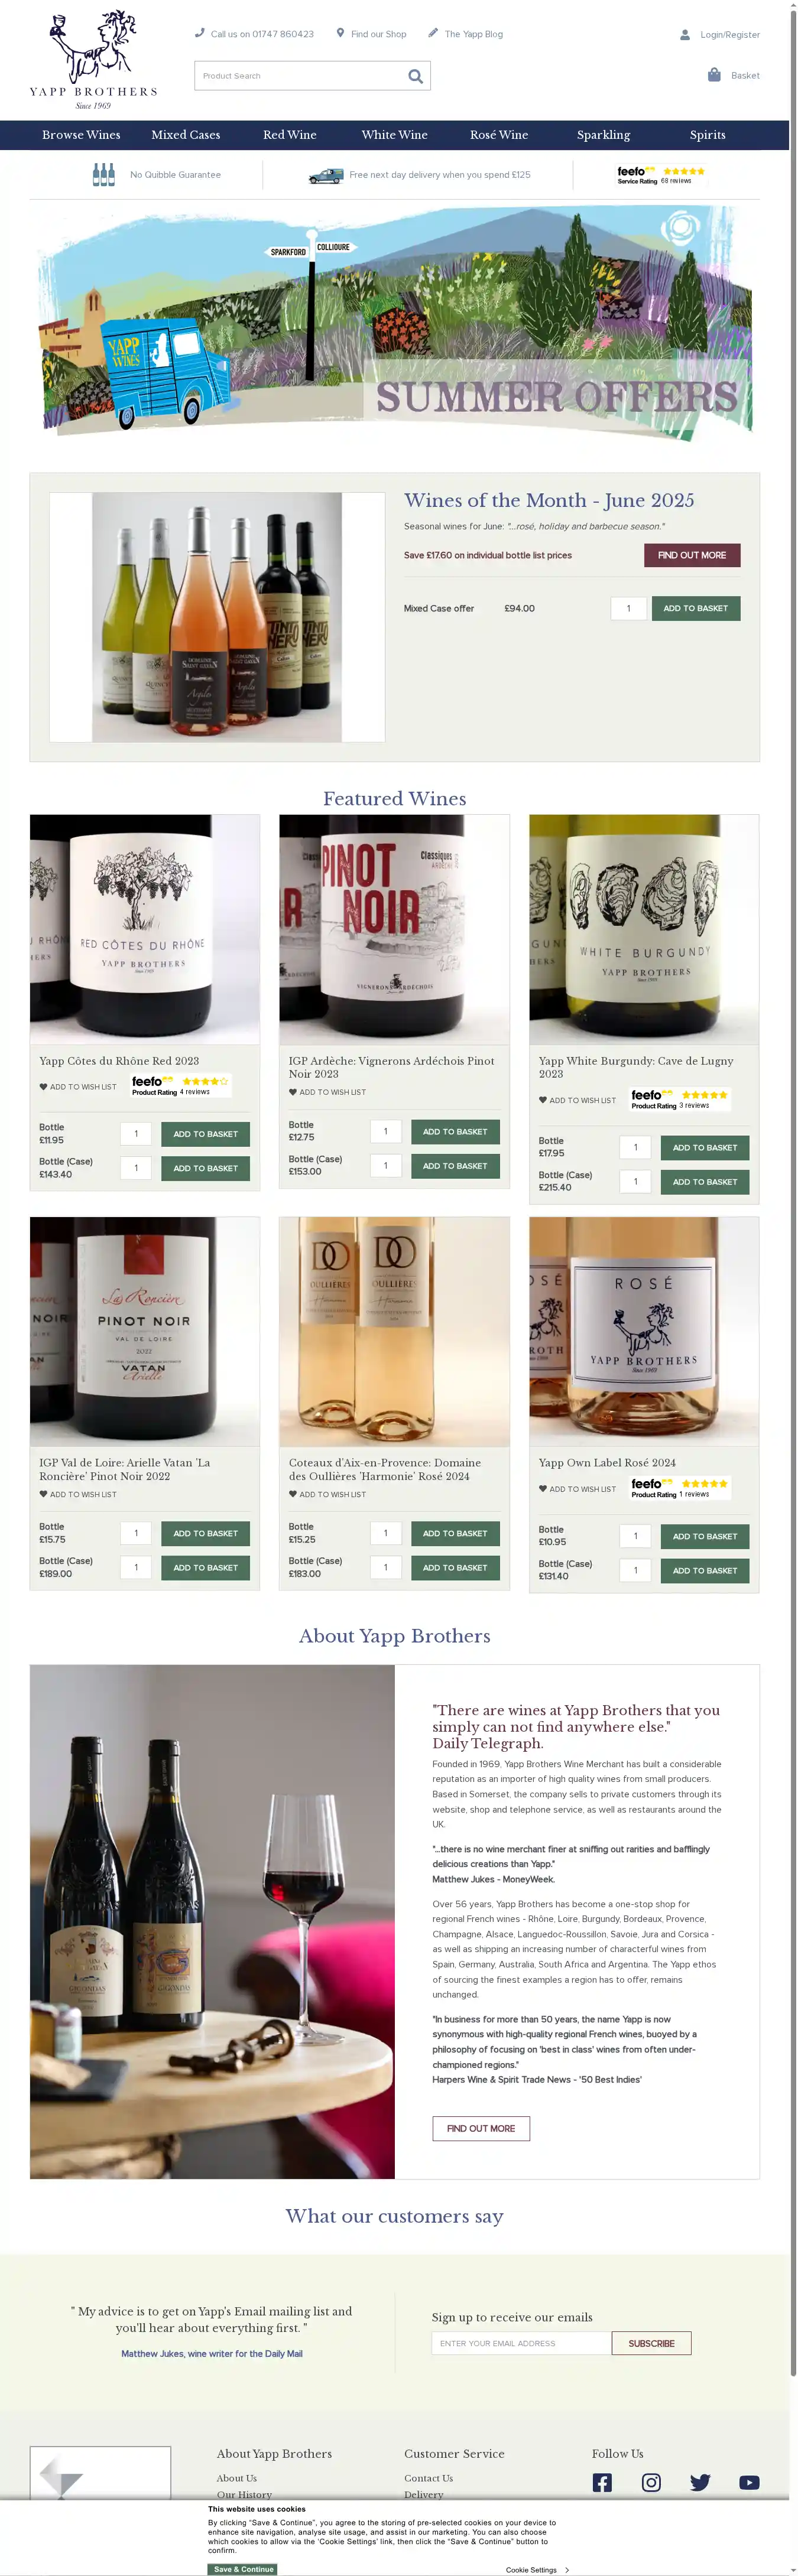Open the Basket icon
Viewport: 798px width, 2576px height.
pos(714,75)
